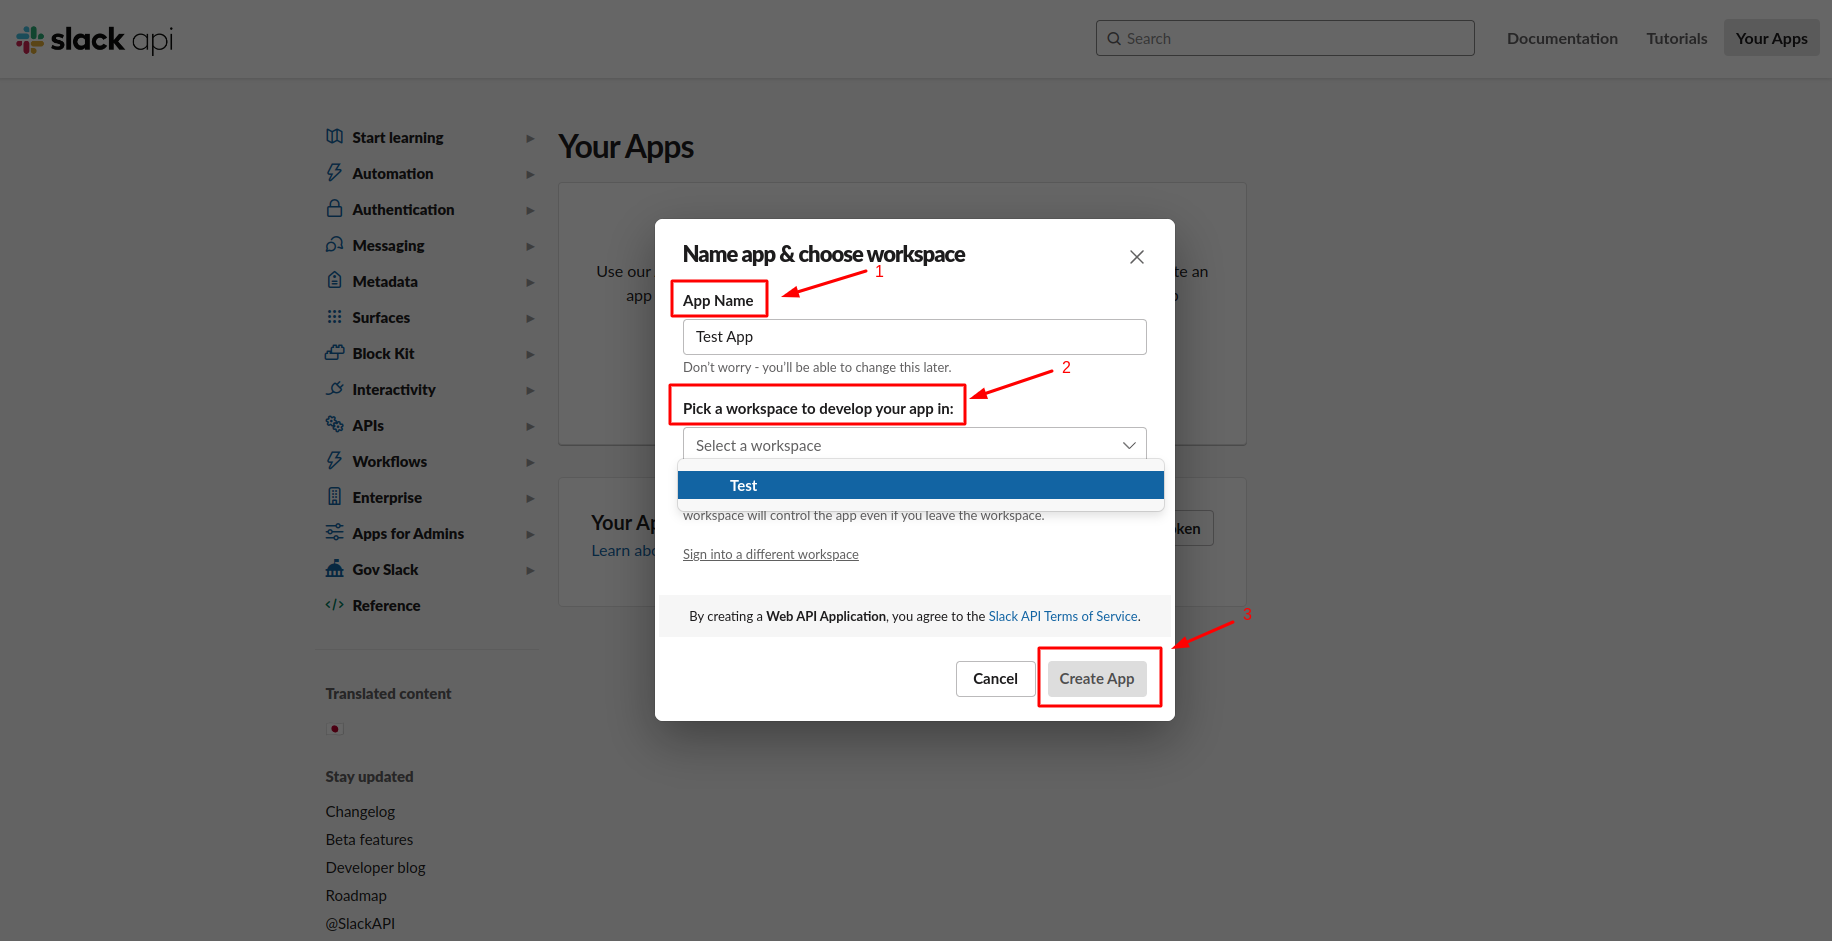The height and width of the screenshot is (941, 1832).
Task: Click the Block Kit icon
Action: (x=335, y=352)
